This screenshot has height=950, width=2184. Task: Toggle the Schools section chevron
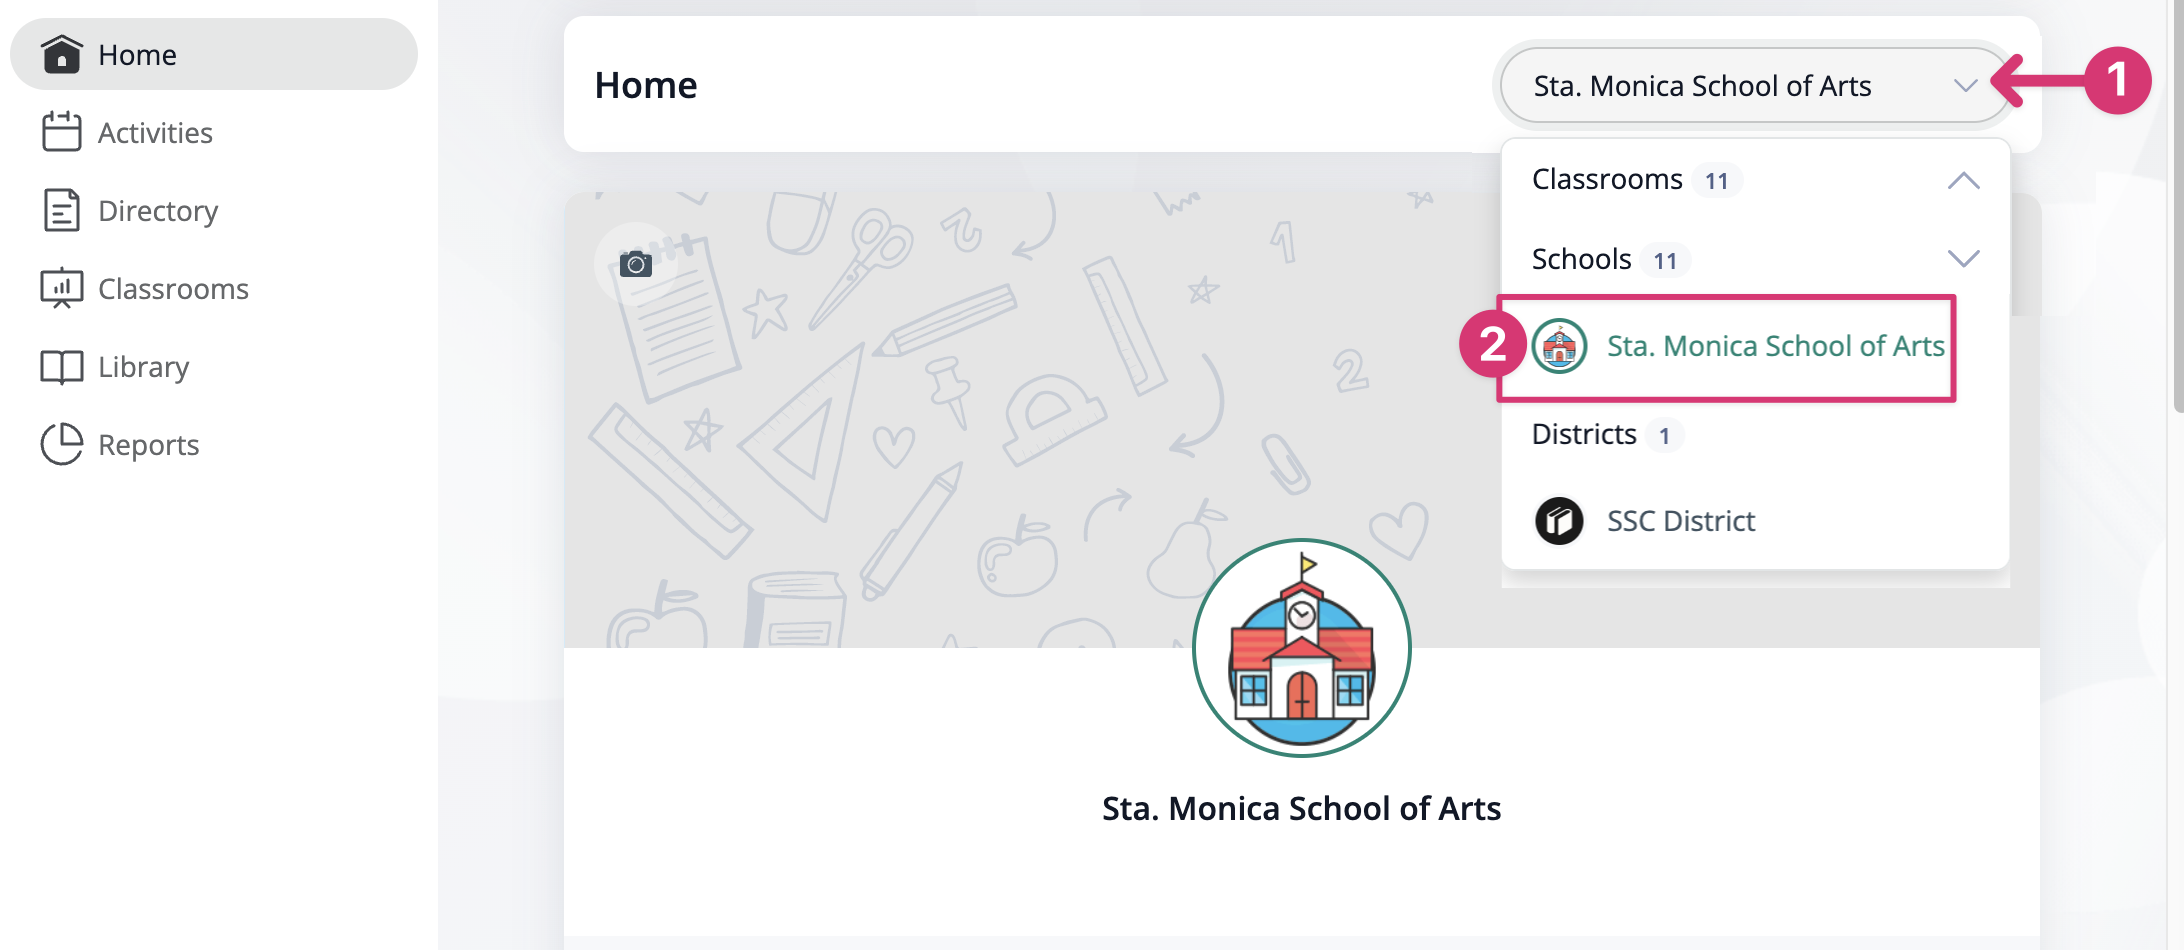(x=1963, y=259)
